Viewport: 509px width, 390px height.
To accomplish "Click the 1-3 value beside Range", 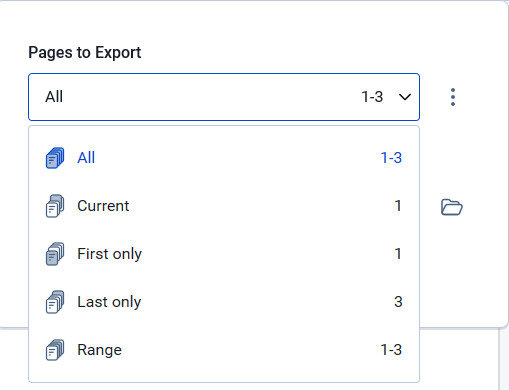I will [x=391, y=350].
